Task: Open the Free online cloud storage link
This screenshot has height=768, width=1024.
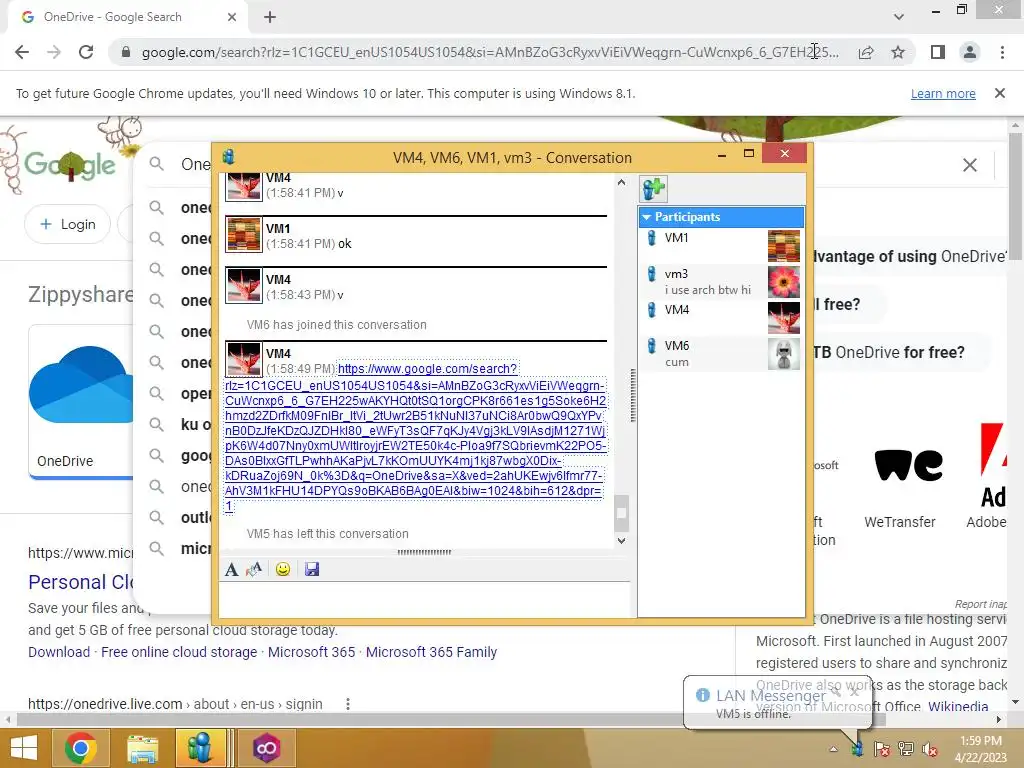Action: click(179, 652)
